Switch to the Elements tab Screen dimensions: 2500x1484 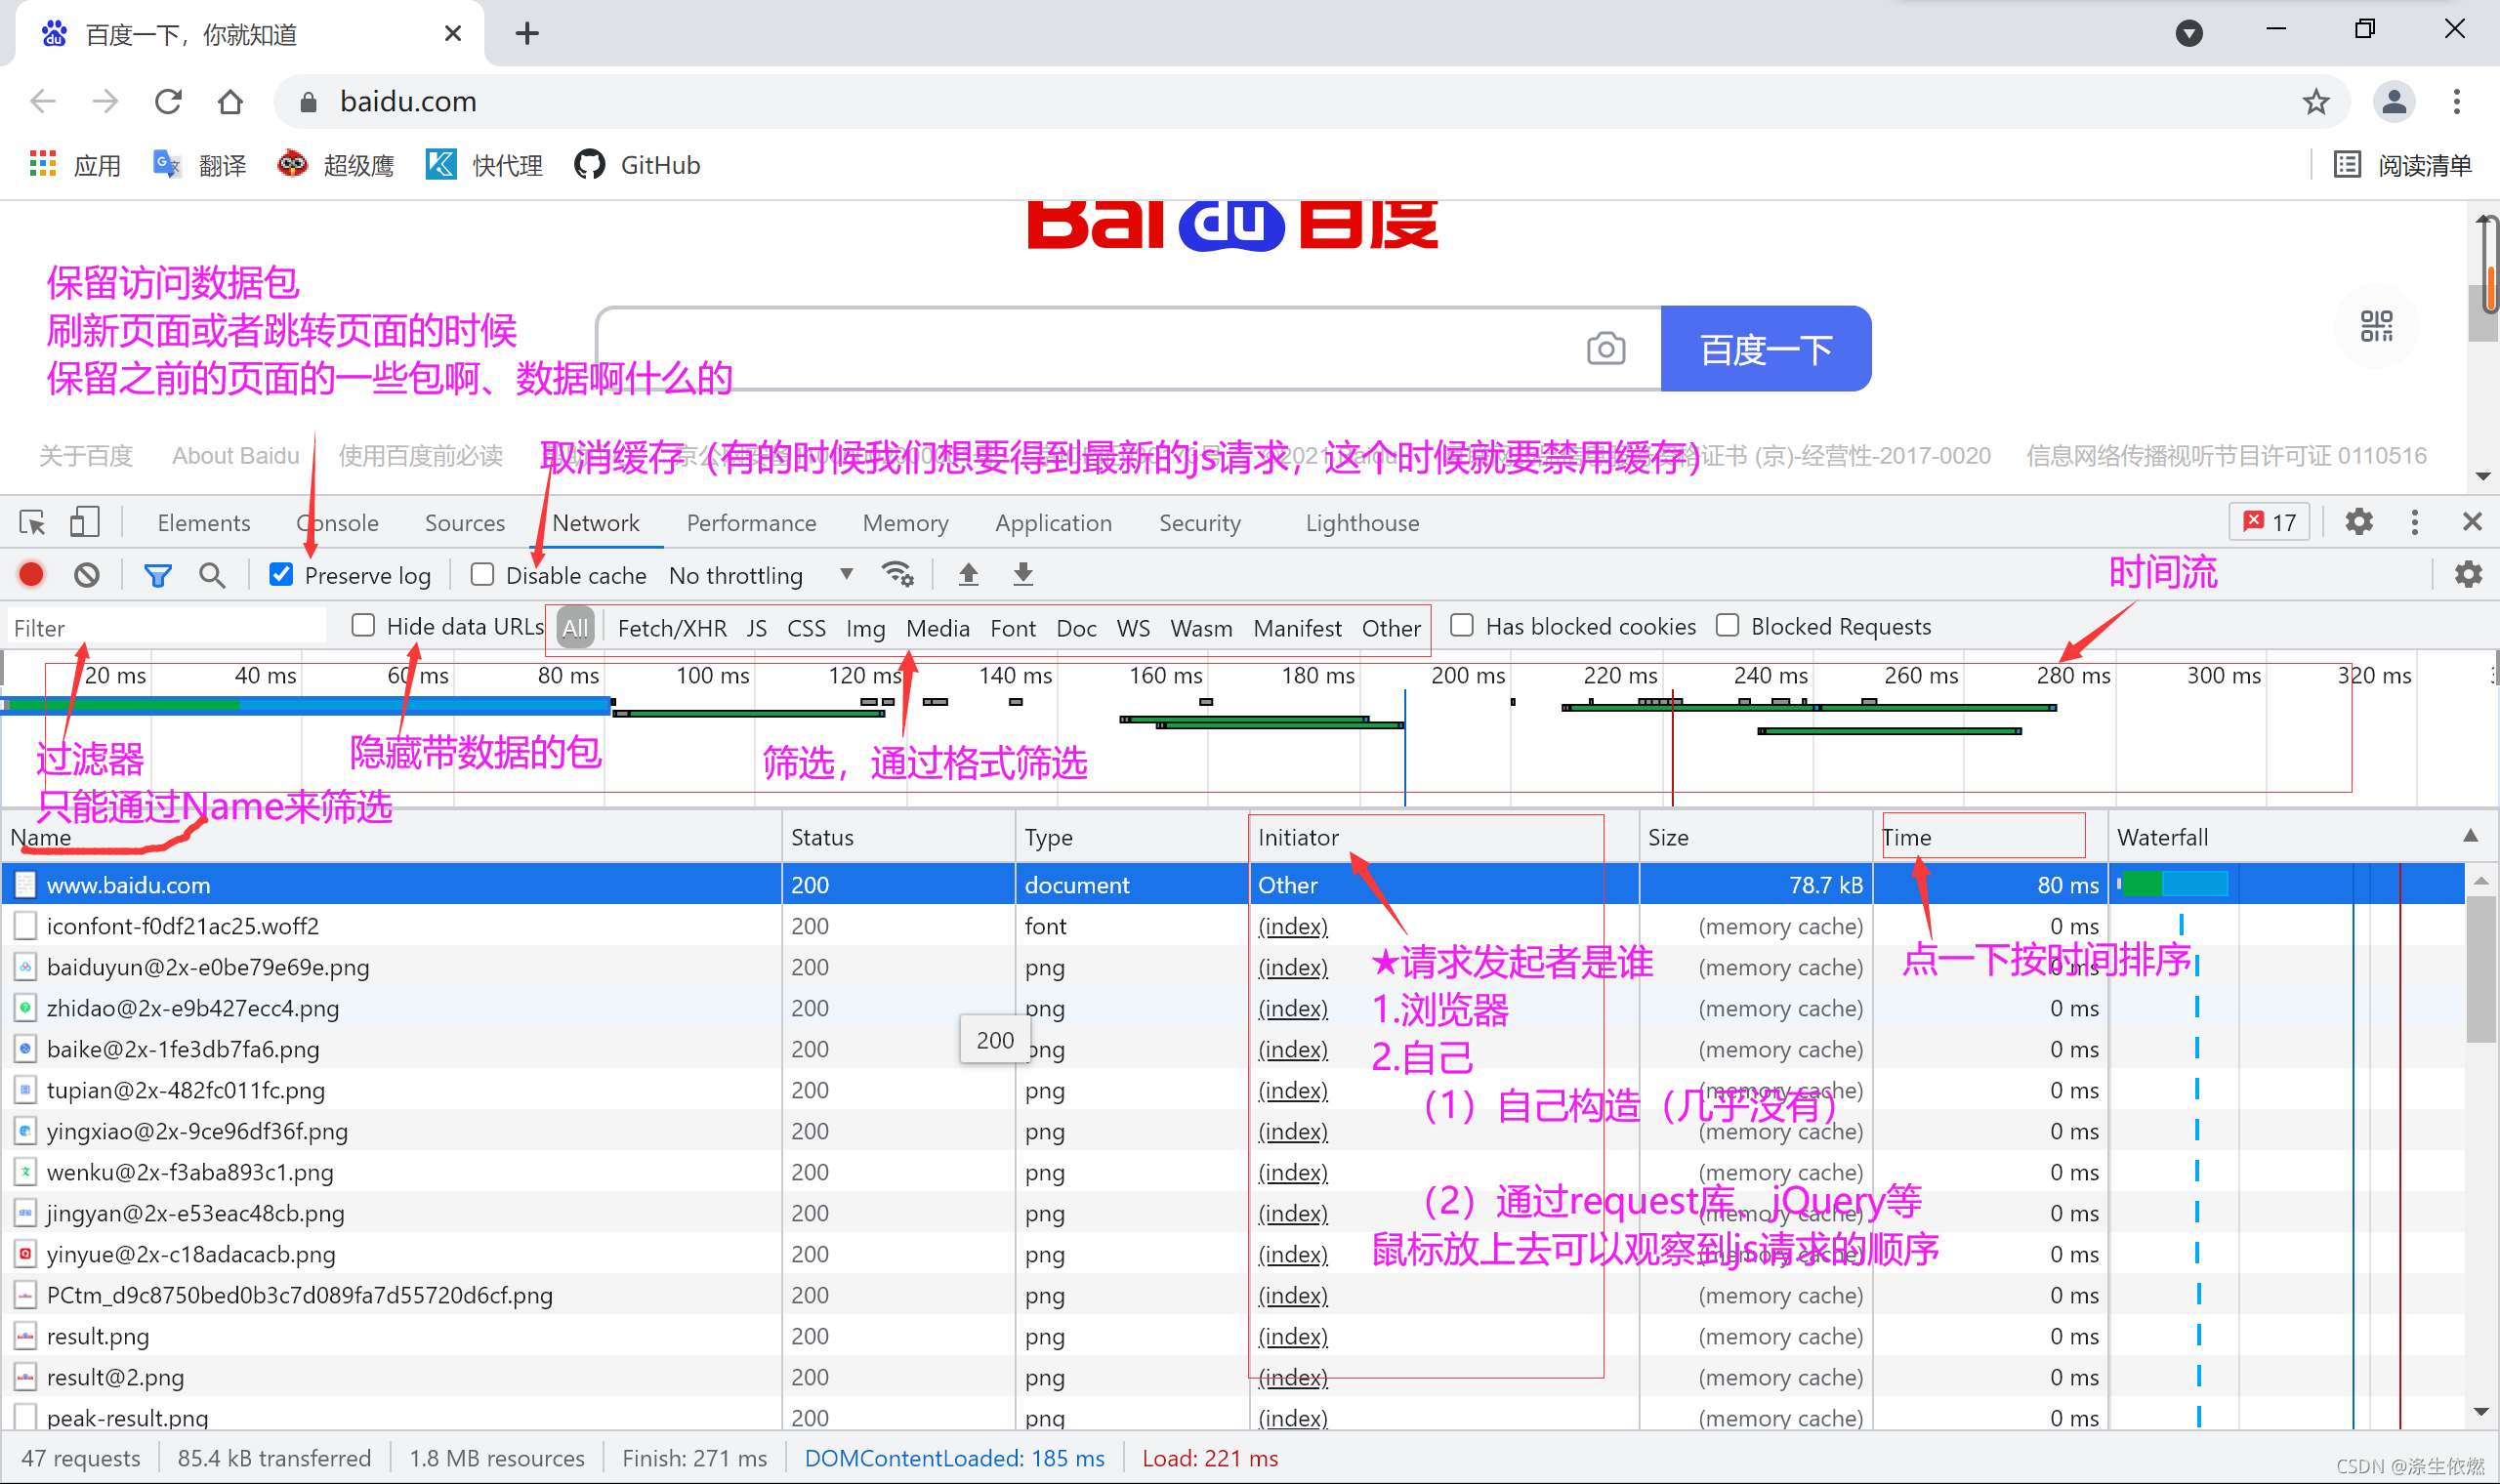pos(204,523)
